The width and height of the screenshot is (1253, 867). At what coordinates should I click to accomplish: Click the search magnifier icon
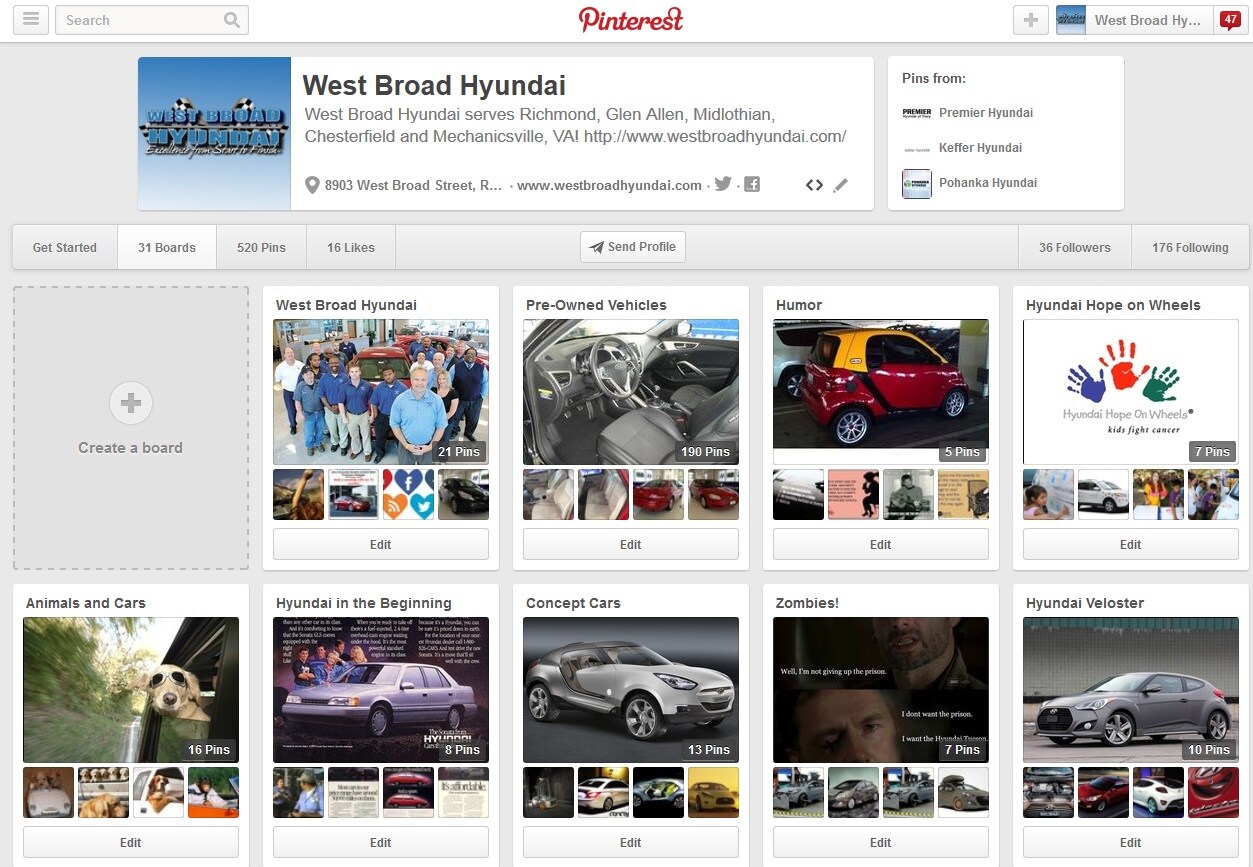[232, 20]
